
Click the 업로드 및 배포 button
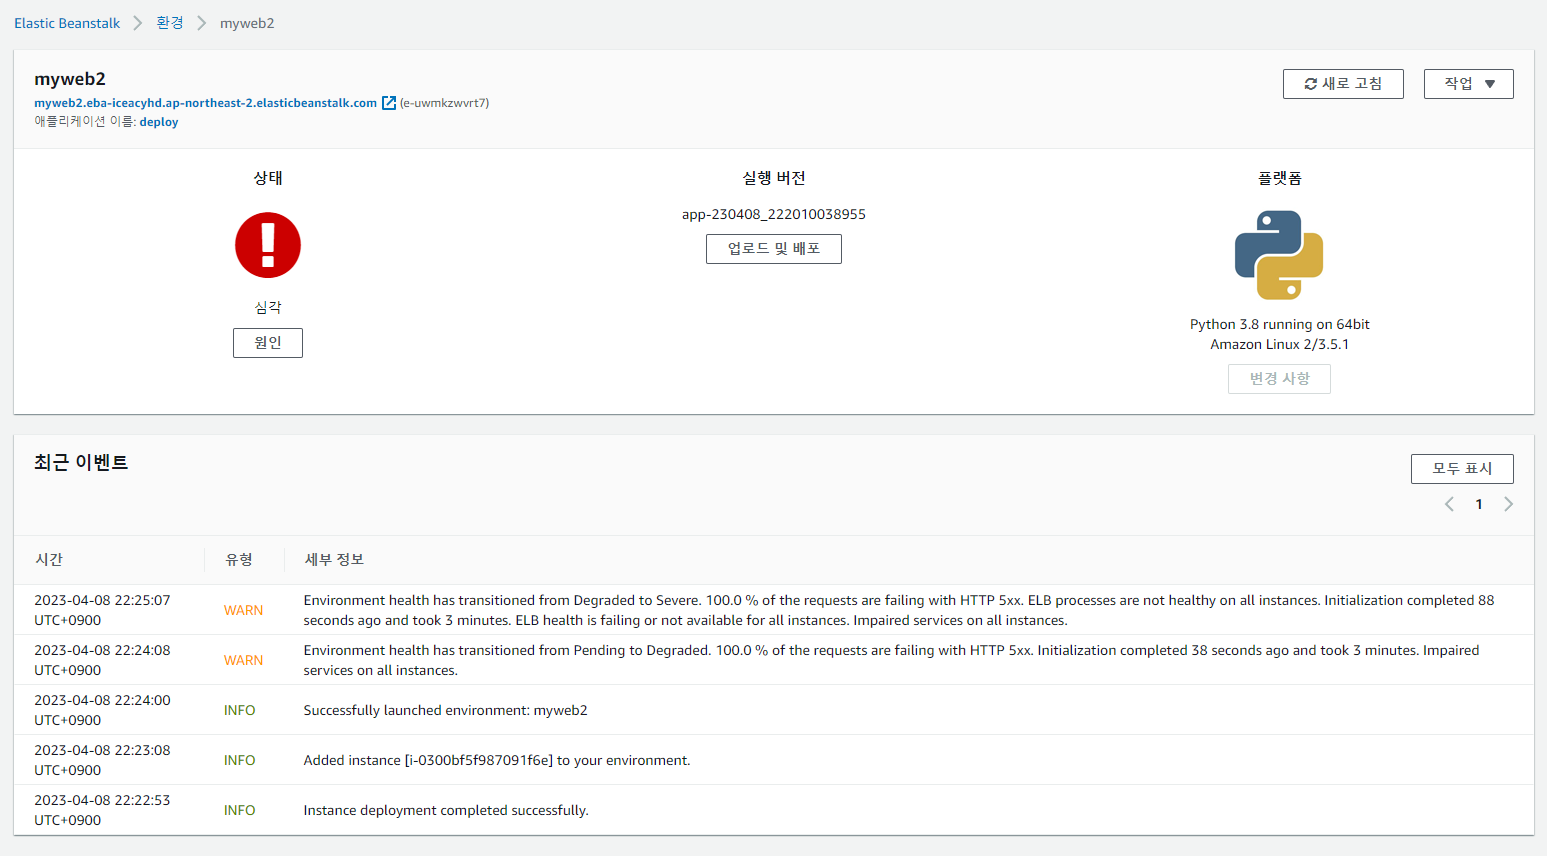tap(774, 249)
